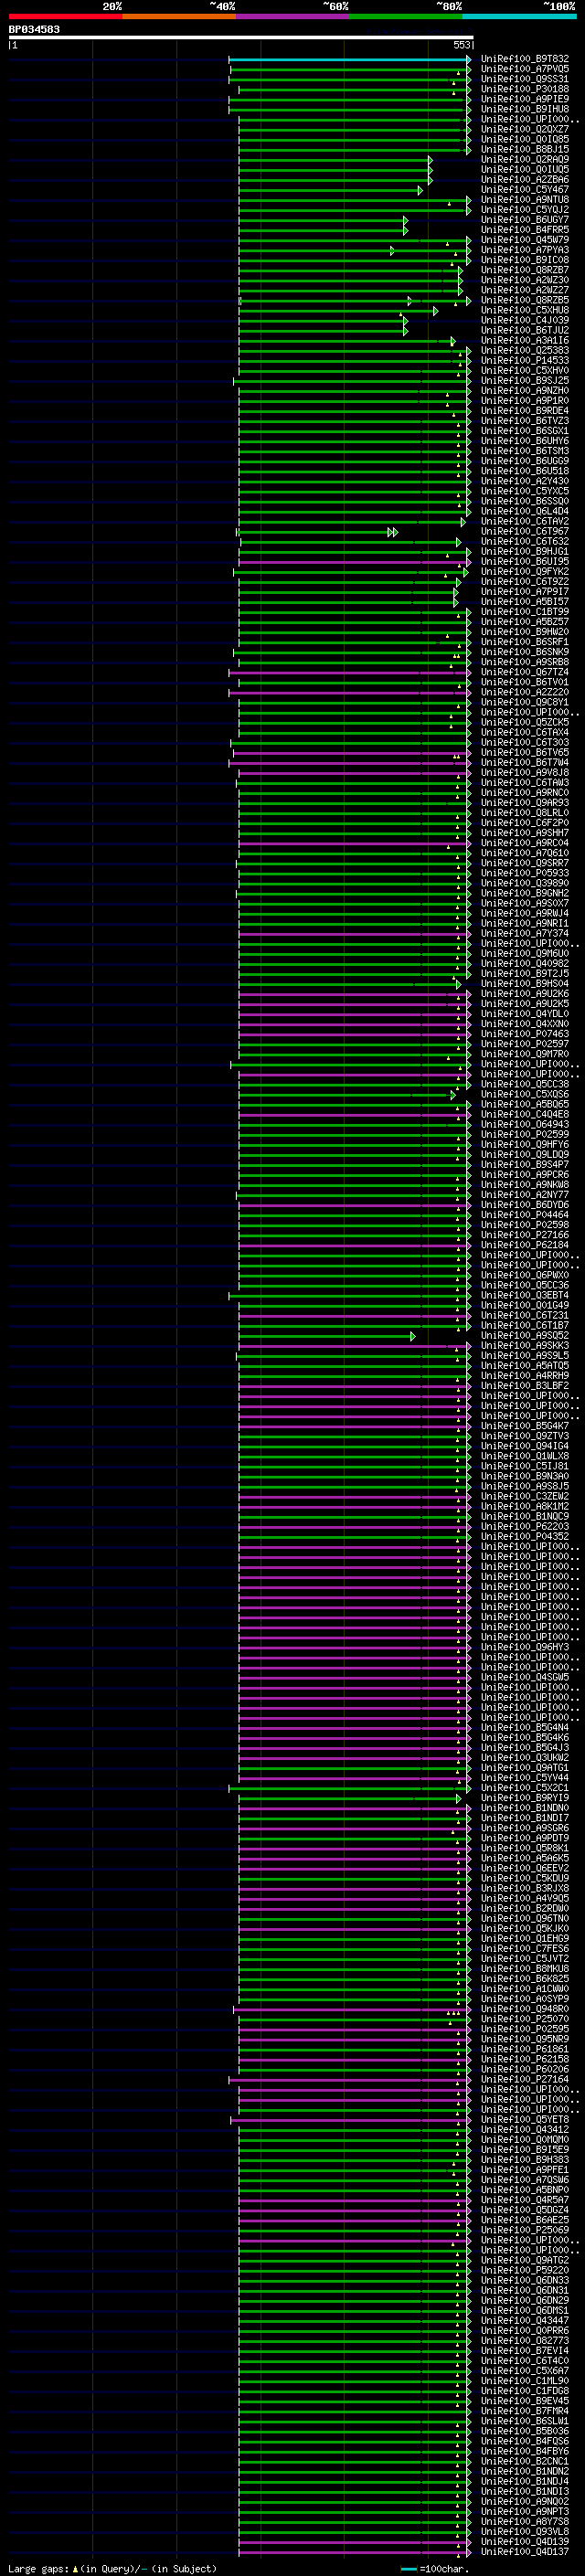Click the white query sequence ruler bar
Image resolution: width=585 pixels, height=2576 pixels.
[x=241, y=38]
